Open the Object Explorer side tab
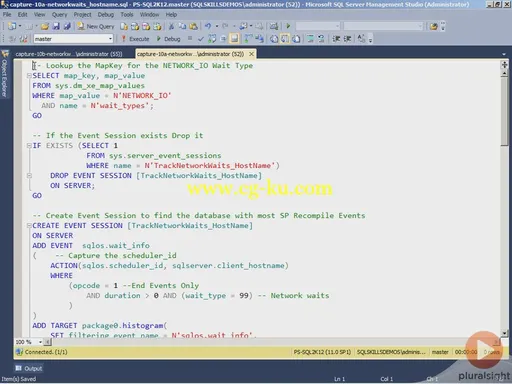This screenshot has height=384, width=512. (5, 74)
